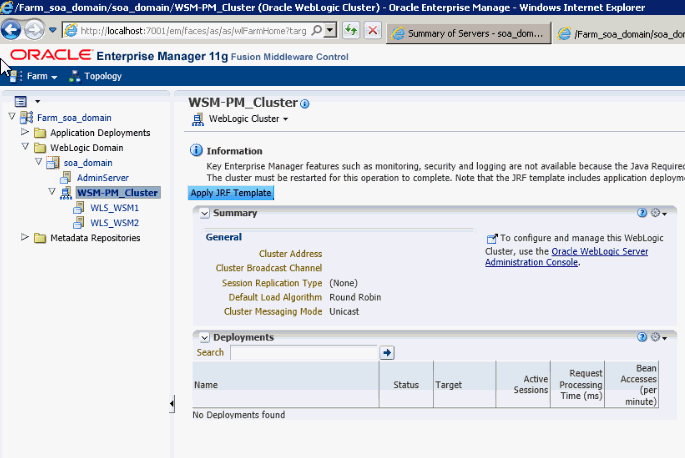Viewport: 685px width, 458px height.
Task: Click the Application Deployments folder icon
Action: [x=40, y=133]
